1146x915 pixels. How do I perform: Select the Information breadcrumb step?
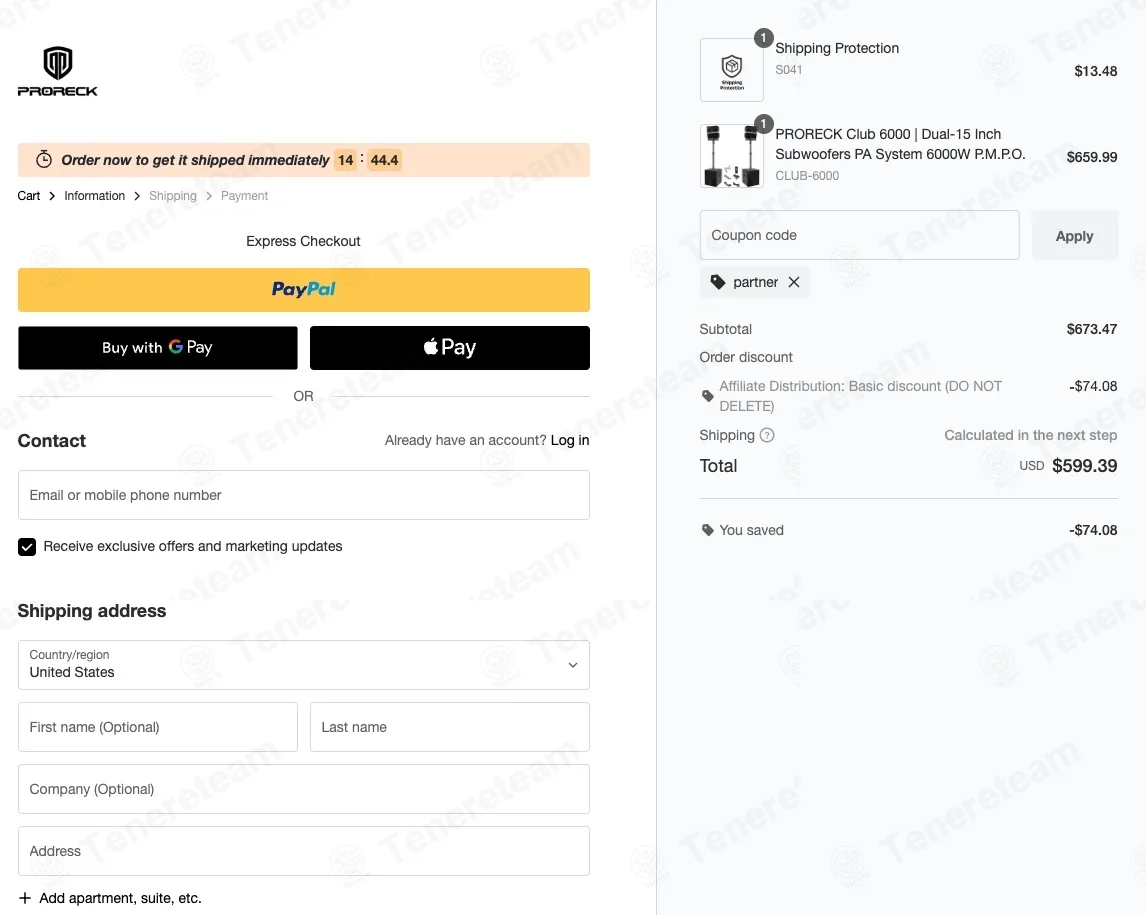pos(95,196)
